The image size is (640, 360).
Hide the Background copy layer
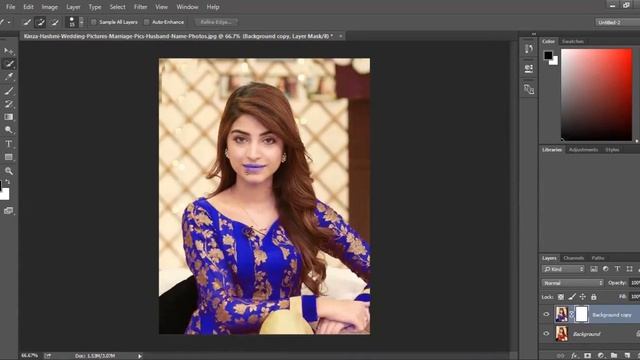click(546, 314)
